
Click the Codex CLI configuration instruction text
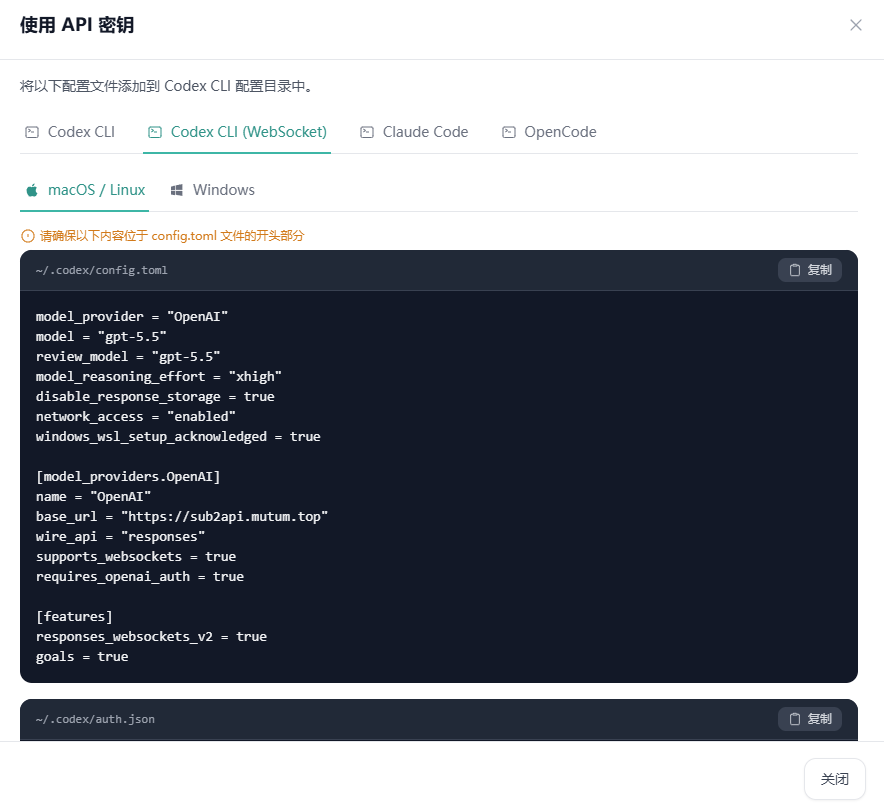(x=167, y=86)
